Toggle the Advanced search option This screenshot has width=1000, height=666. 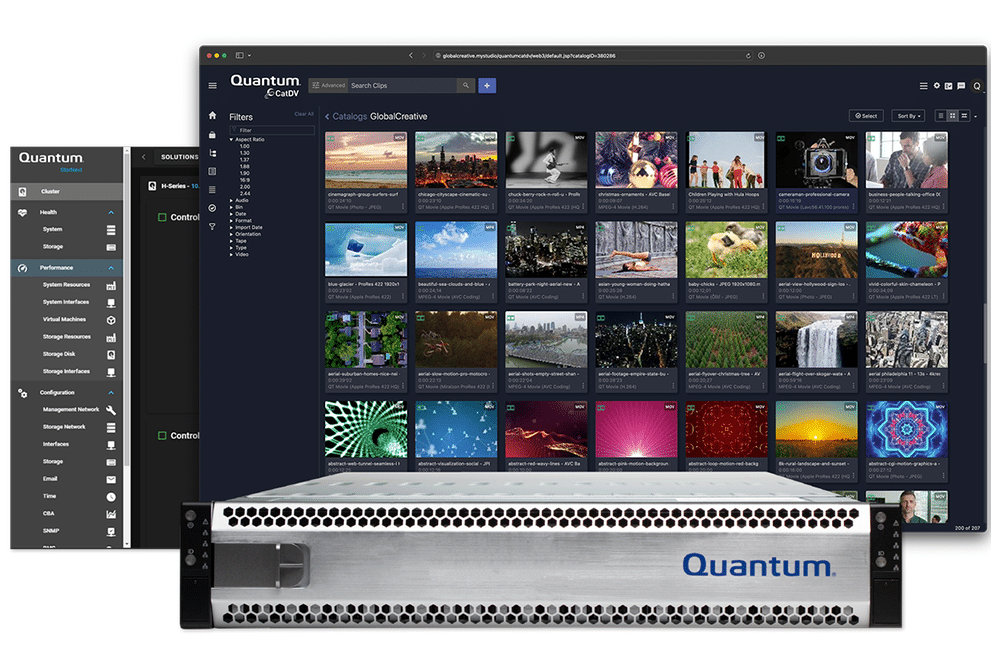[328, 84]
